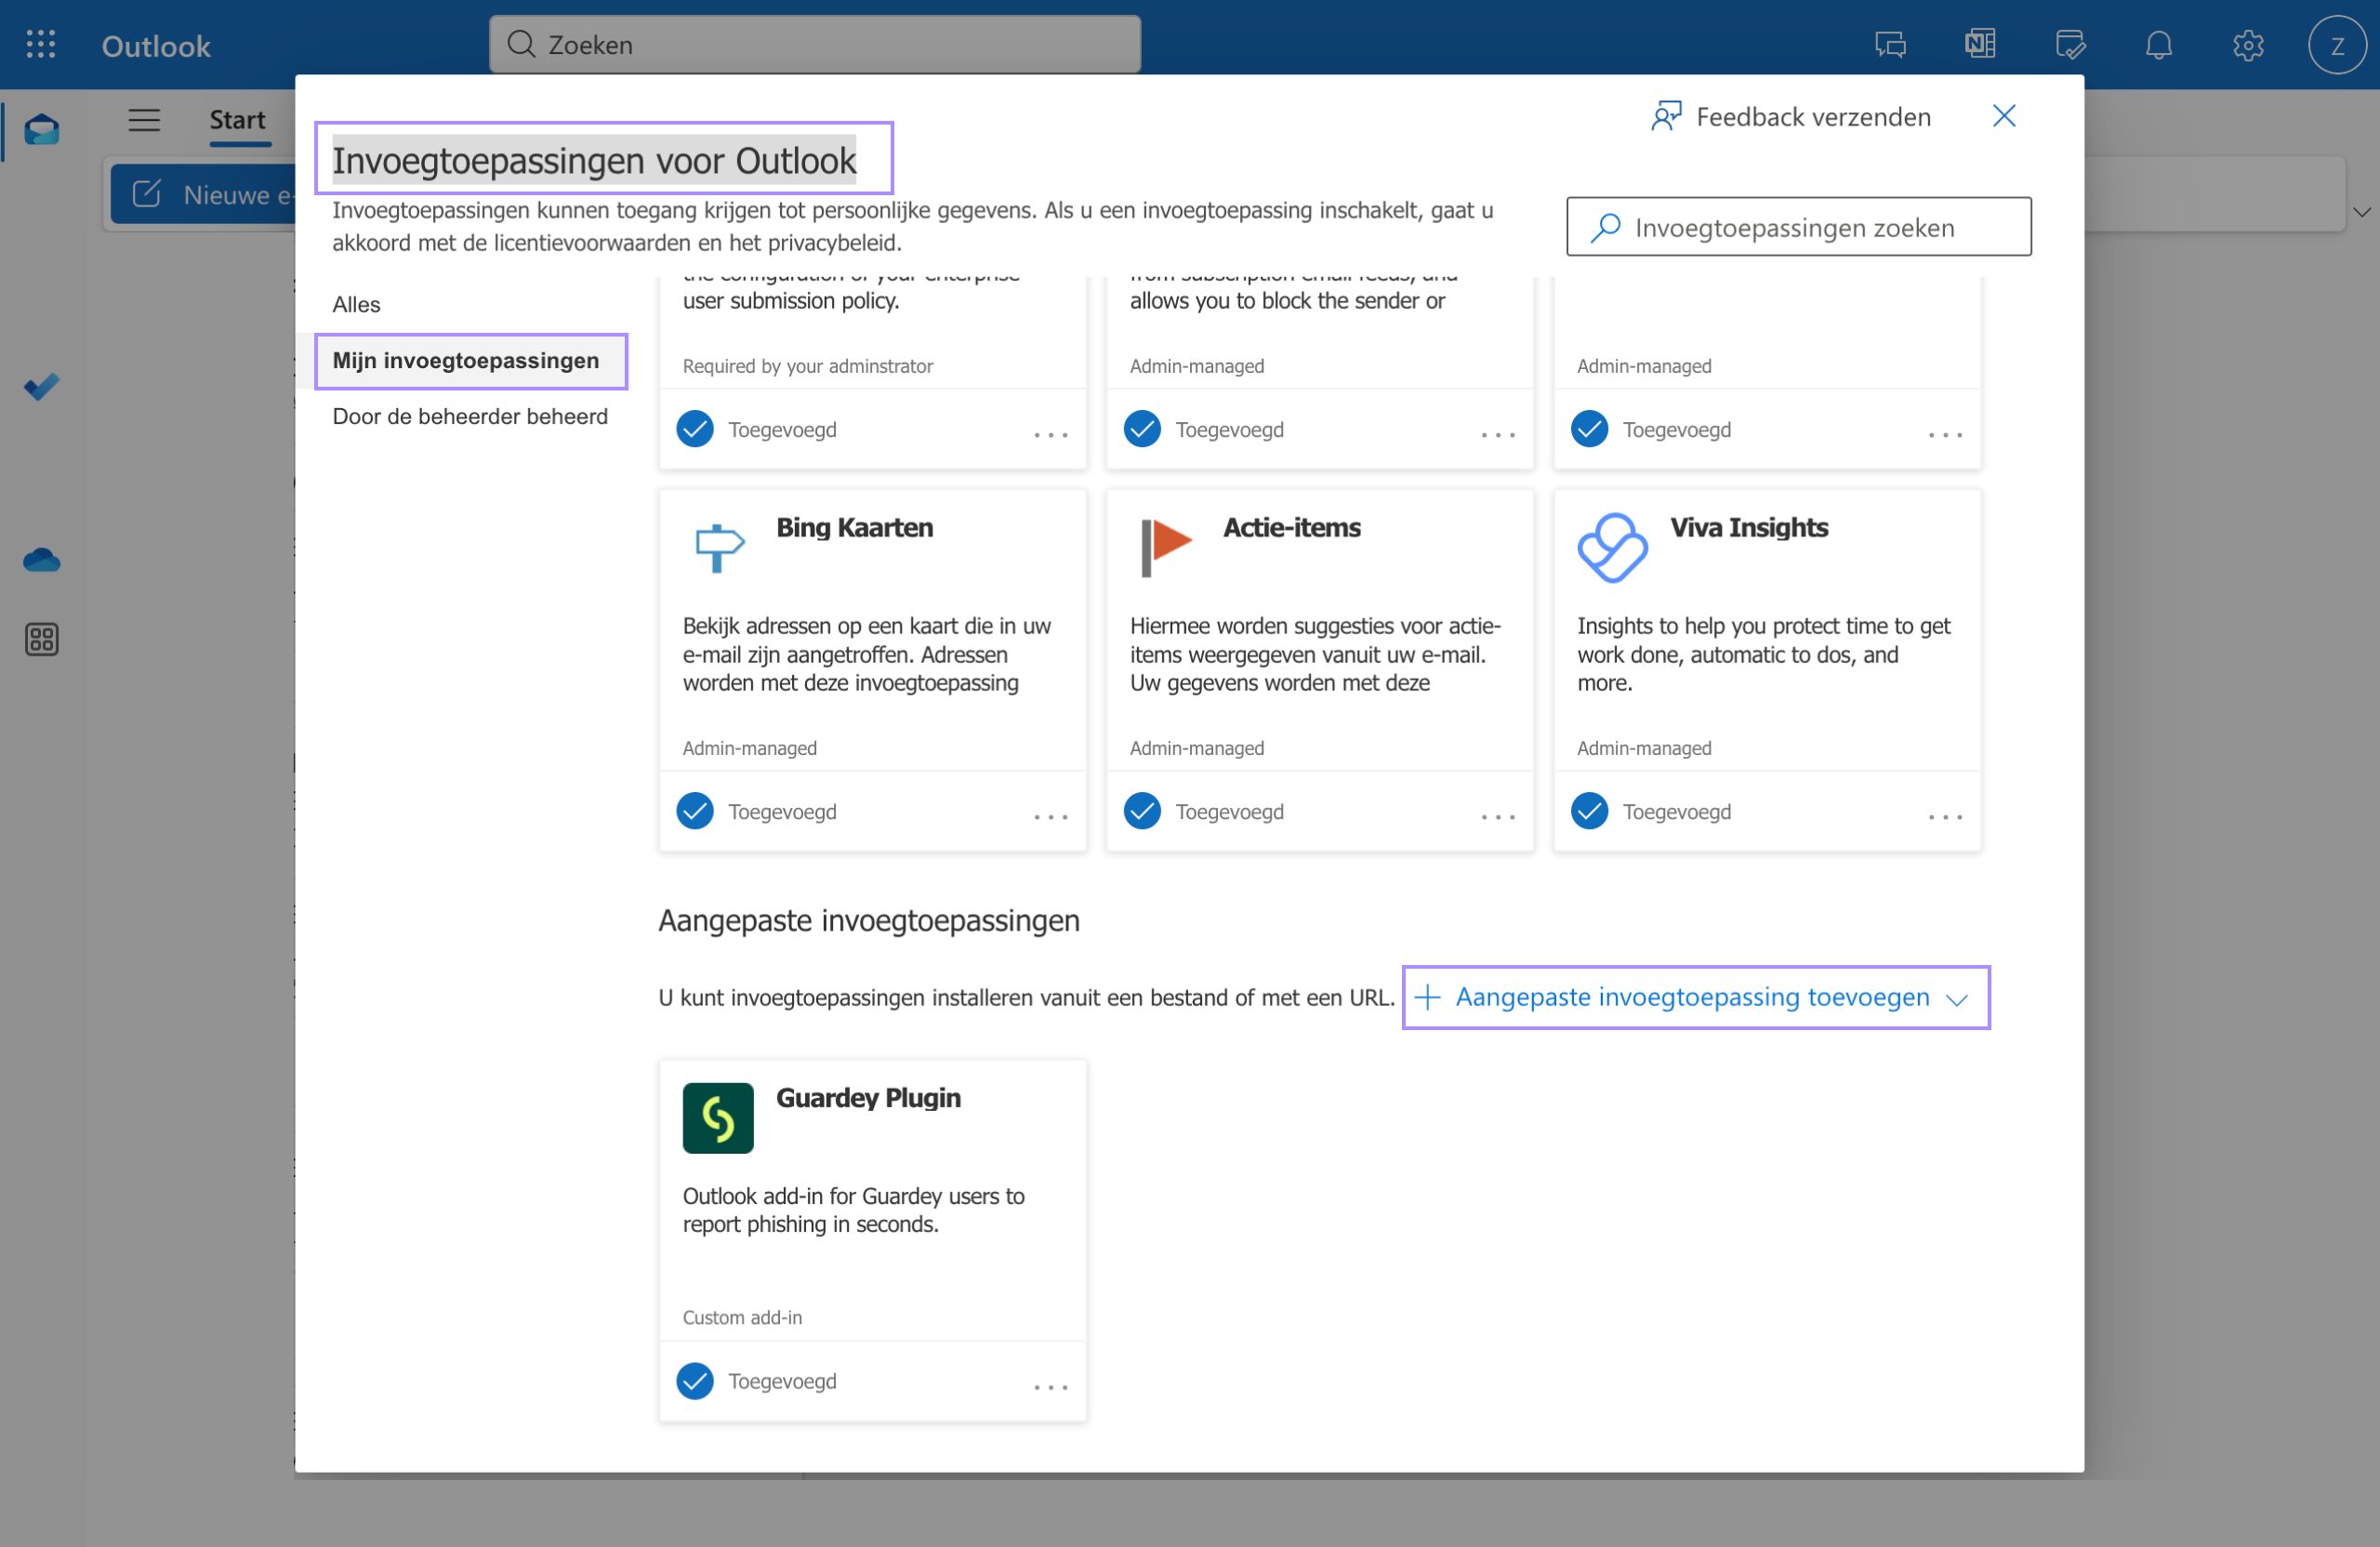Toggle the Actie-items Toegevoegd checkmark
This screenshot has width=2380, height=1547.
point(1142,811)
